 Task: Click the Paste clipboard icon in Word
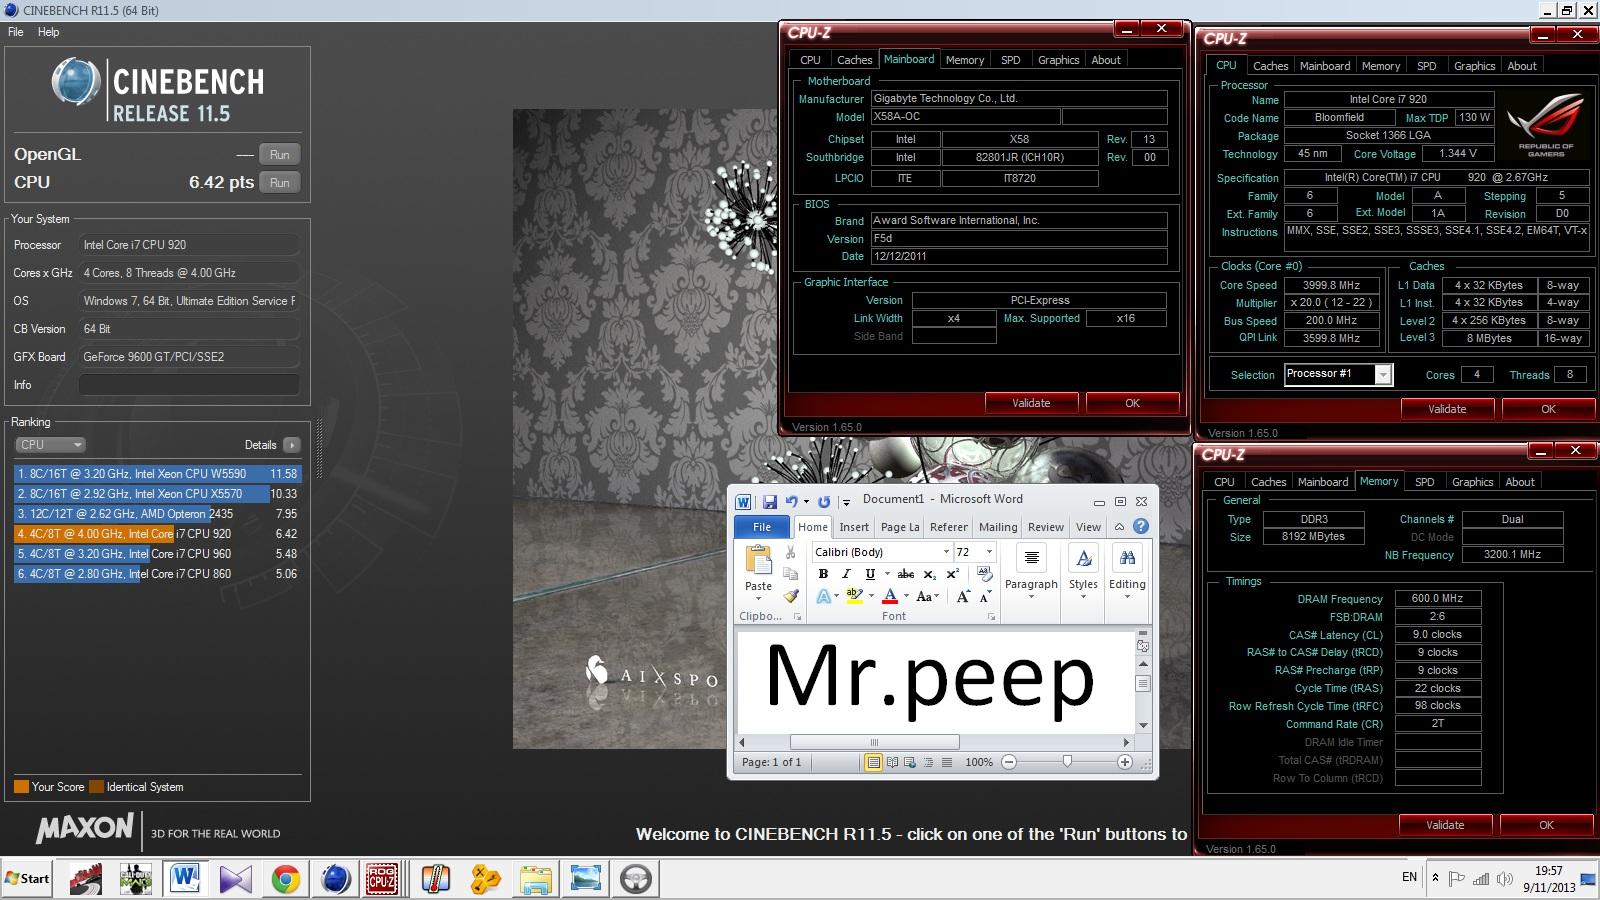pyautogui.click(x=758, y=560)
